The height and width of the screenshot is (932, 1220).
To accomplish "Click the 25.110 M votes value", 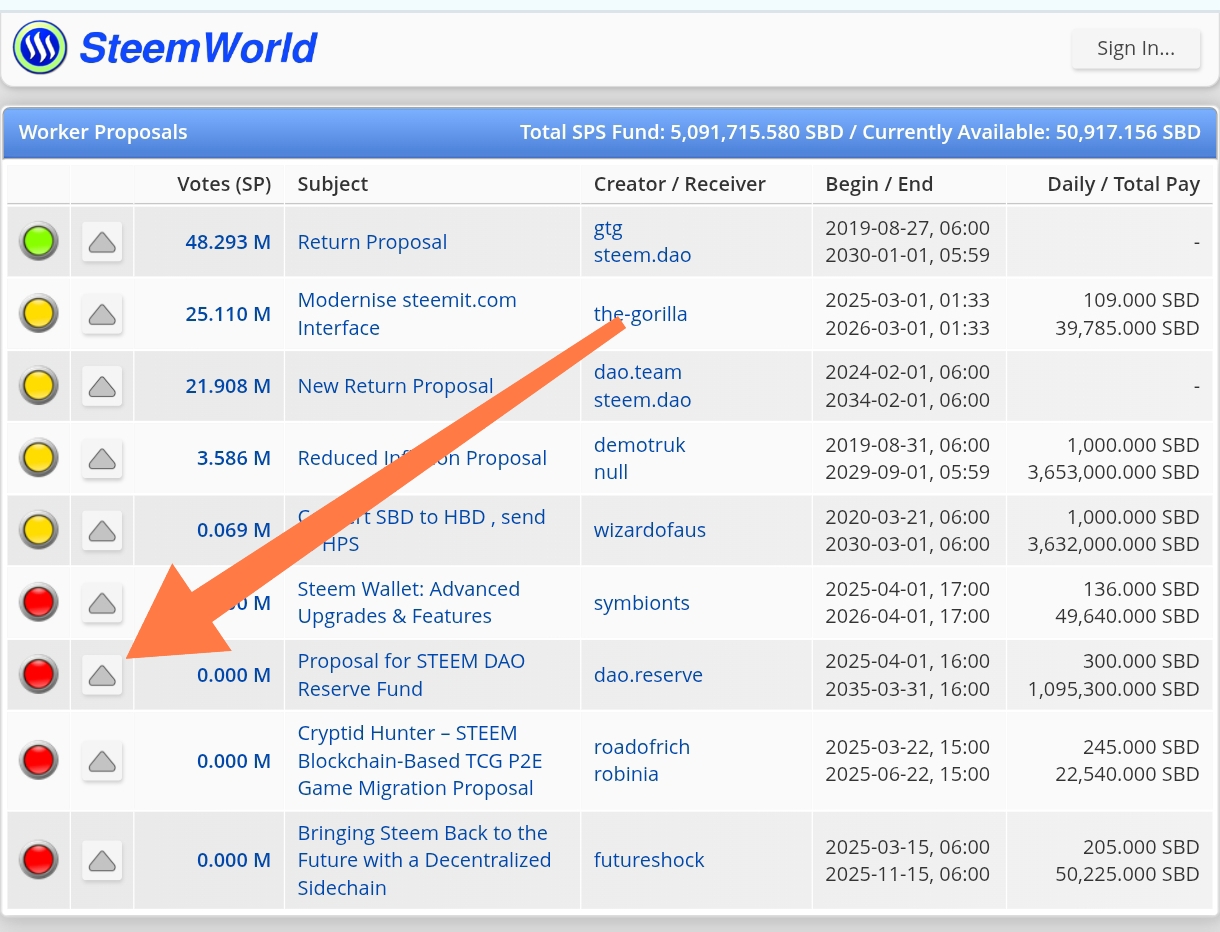I will [228, 314].
